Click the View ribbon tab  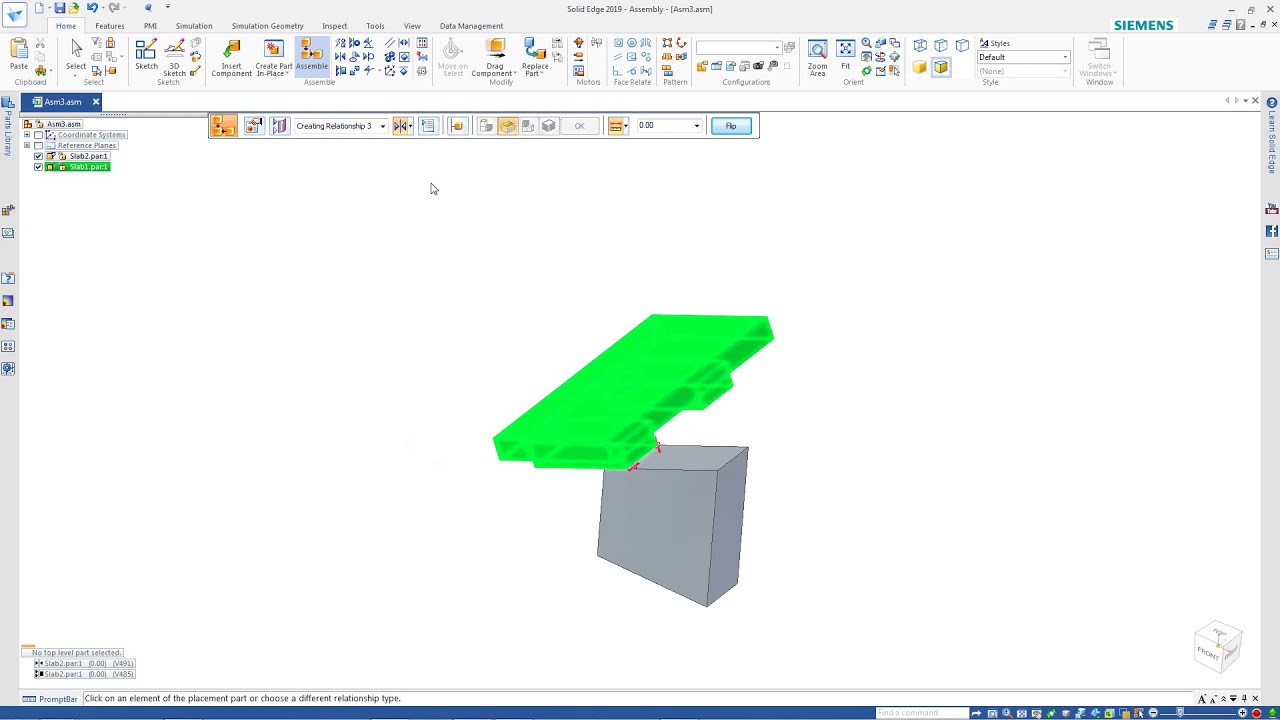pos(412,26)
